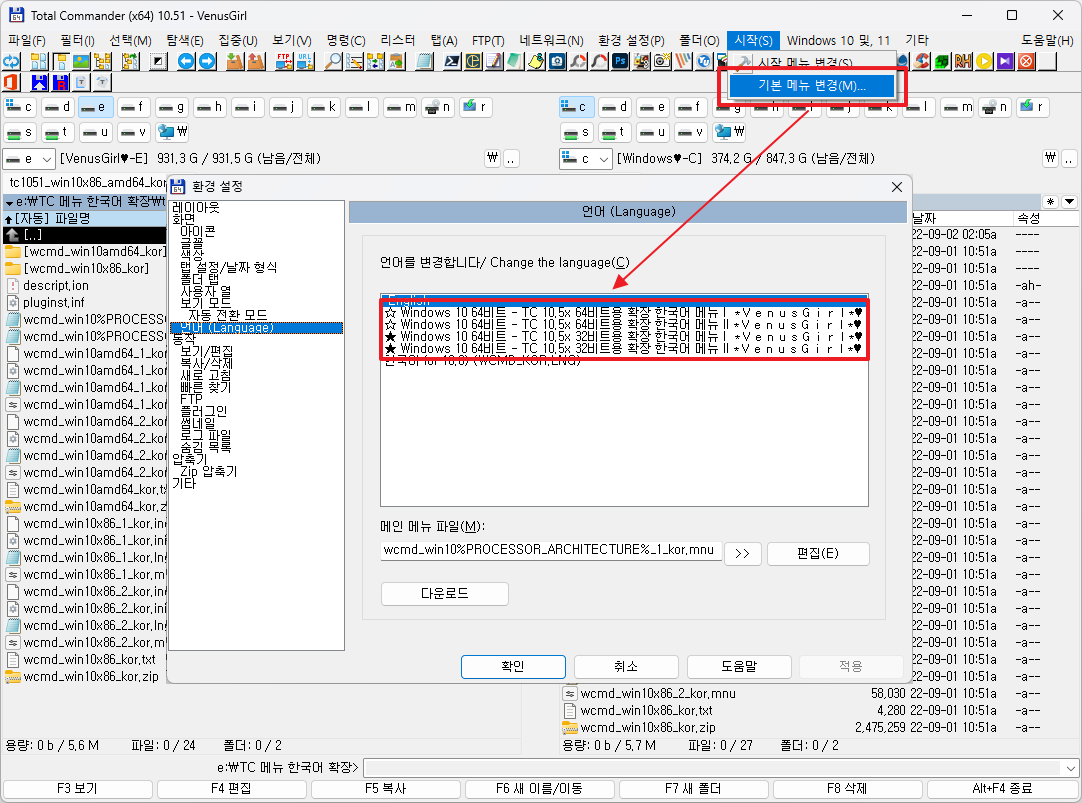Click the unpack files box icon
This screenshot has height=803, width=1082.
point(256,61)
